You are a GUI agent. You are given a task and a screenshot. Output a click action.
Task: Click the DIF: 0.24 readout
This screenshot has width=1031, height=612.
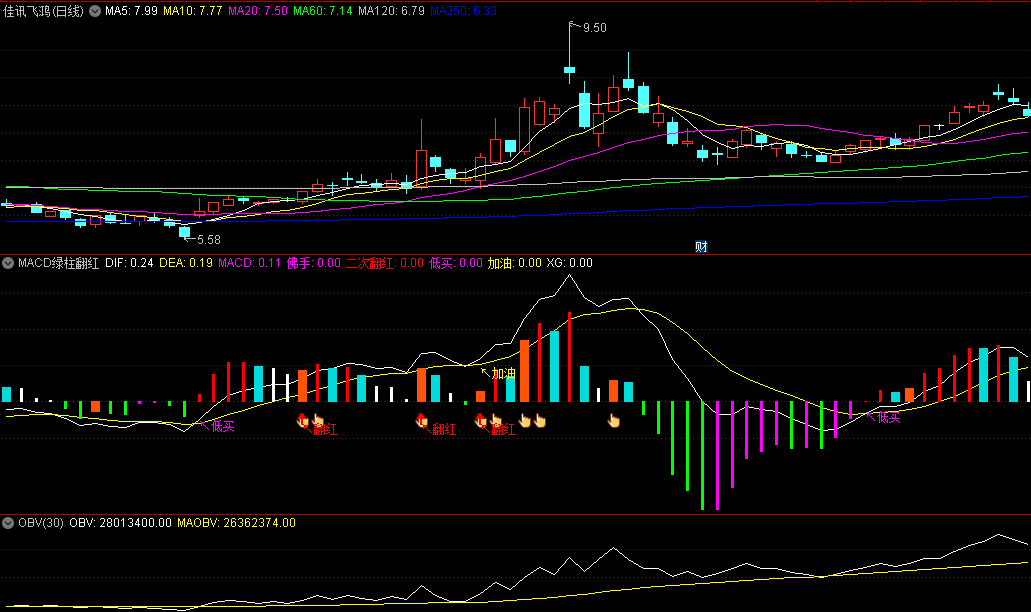coord(129,263)
